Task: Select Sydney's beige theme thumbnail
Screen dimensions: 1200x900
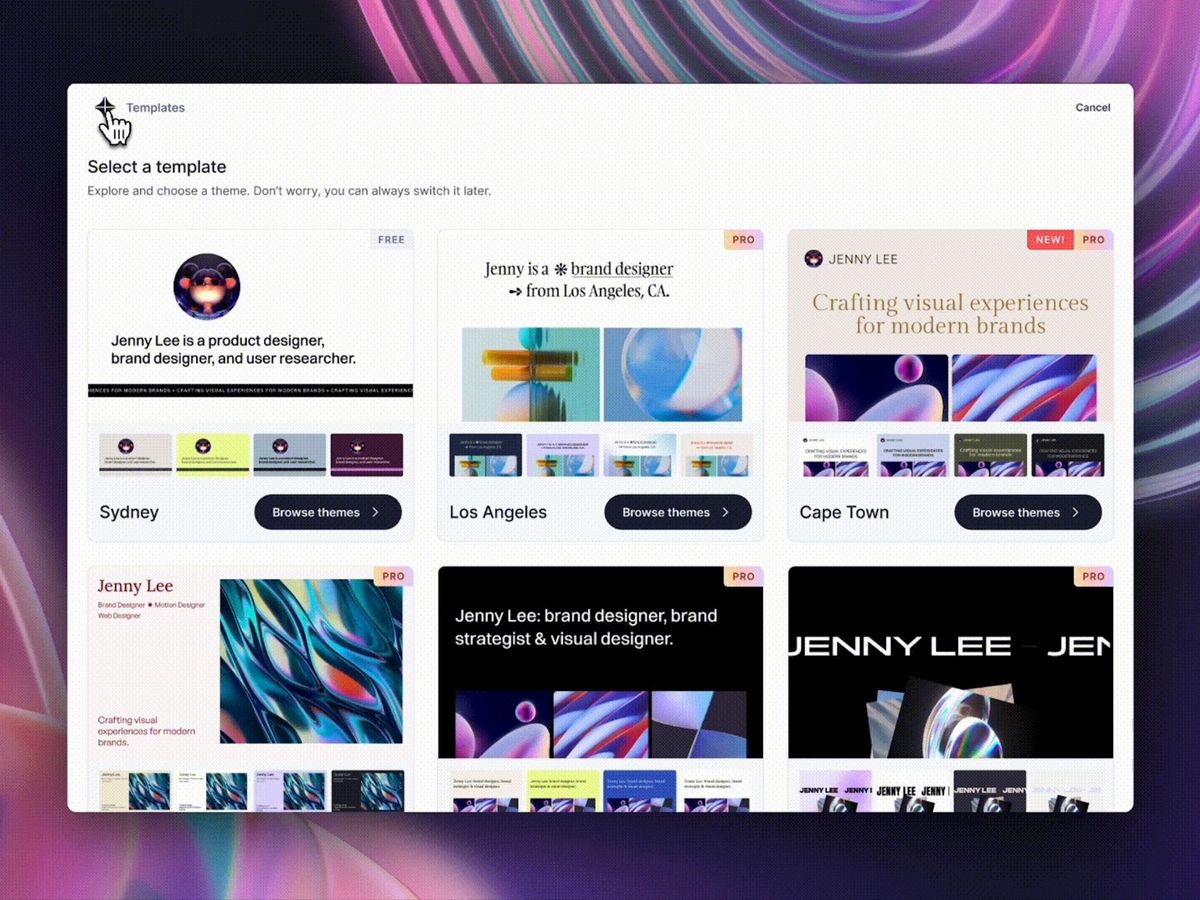Action: [135, 454]
